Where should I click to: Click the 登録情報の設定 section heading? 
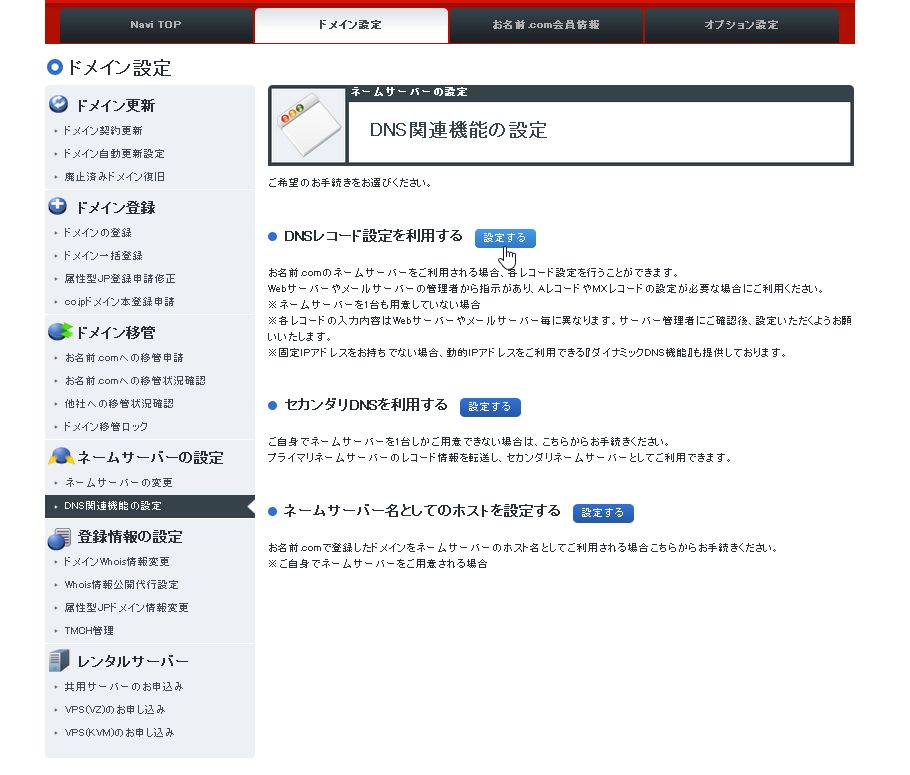click(130, 536)
